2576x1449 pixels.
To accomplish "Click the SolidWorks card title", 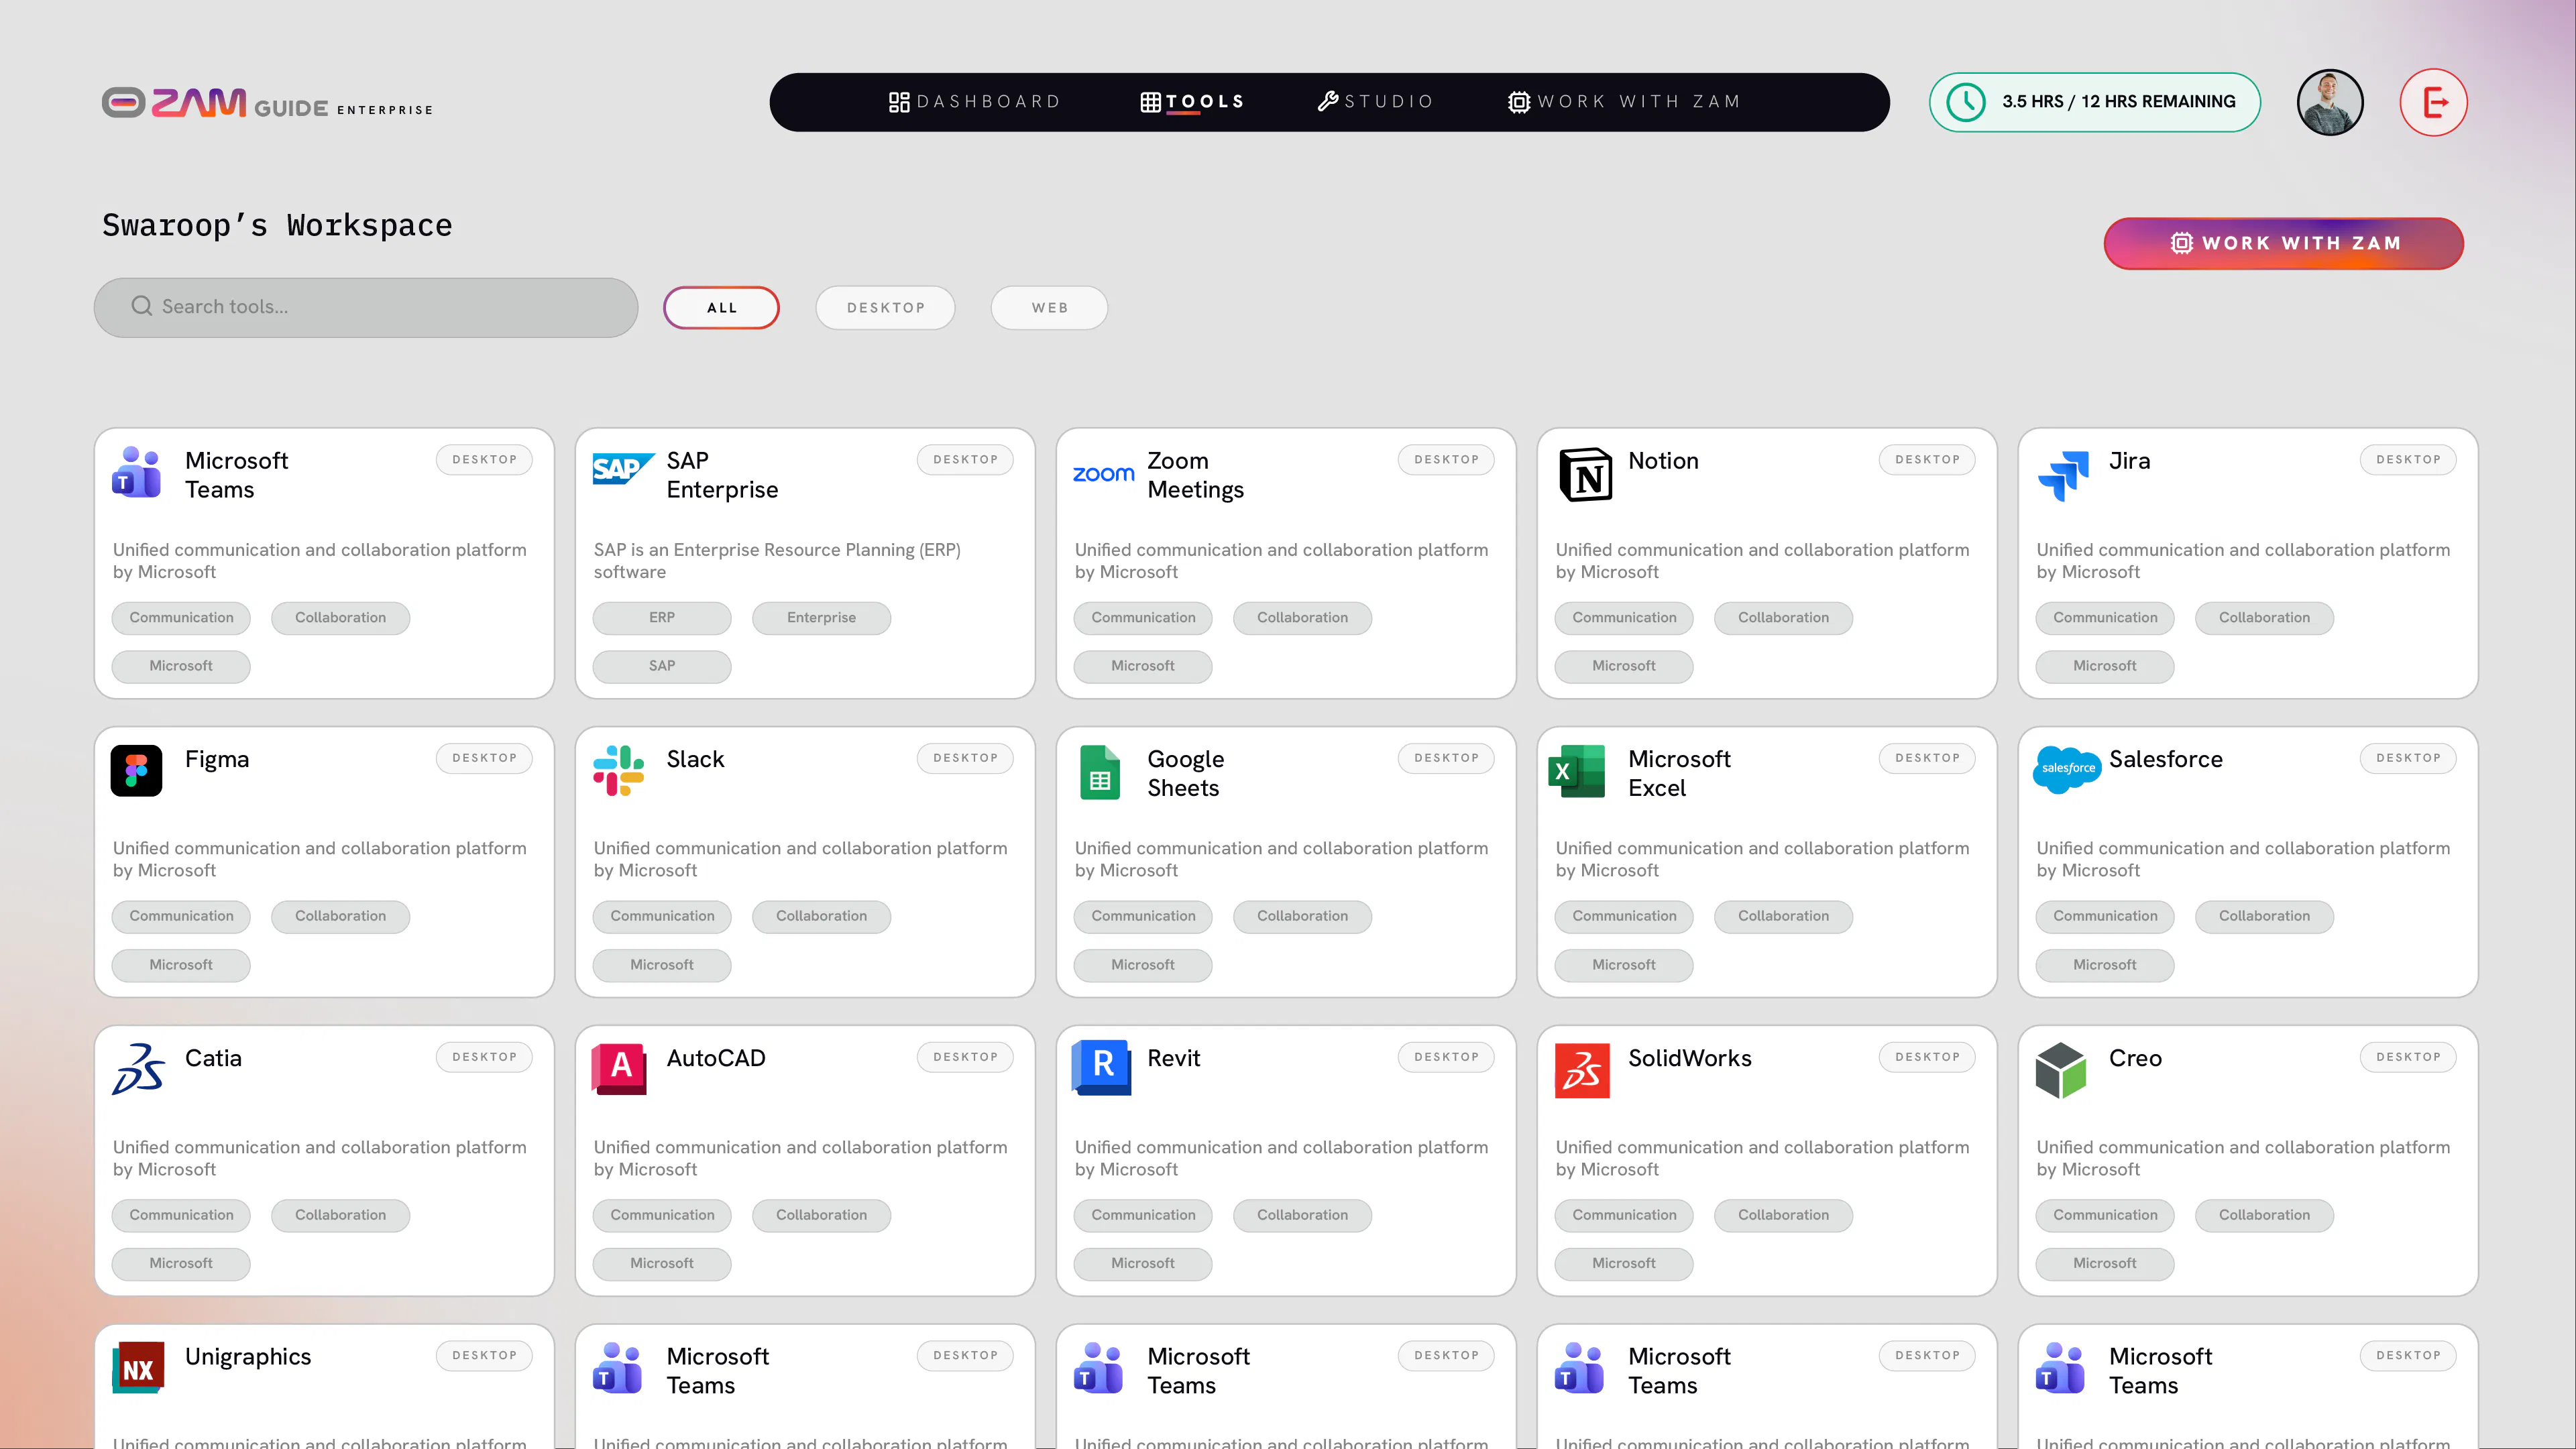I will (x=1689, y=1058).
